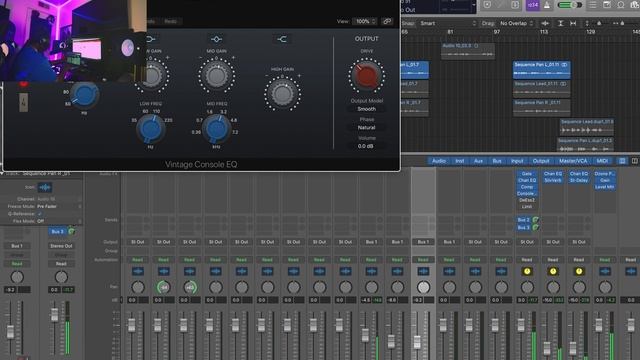Open the Snap Smart dropdown
Screen dimensions: 640x360
(x=448, y=23)
